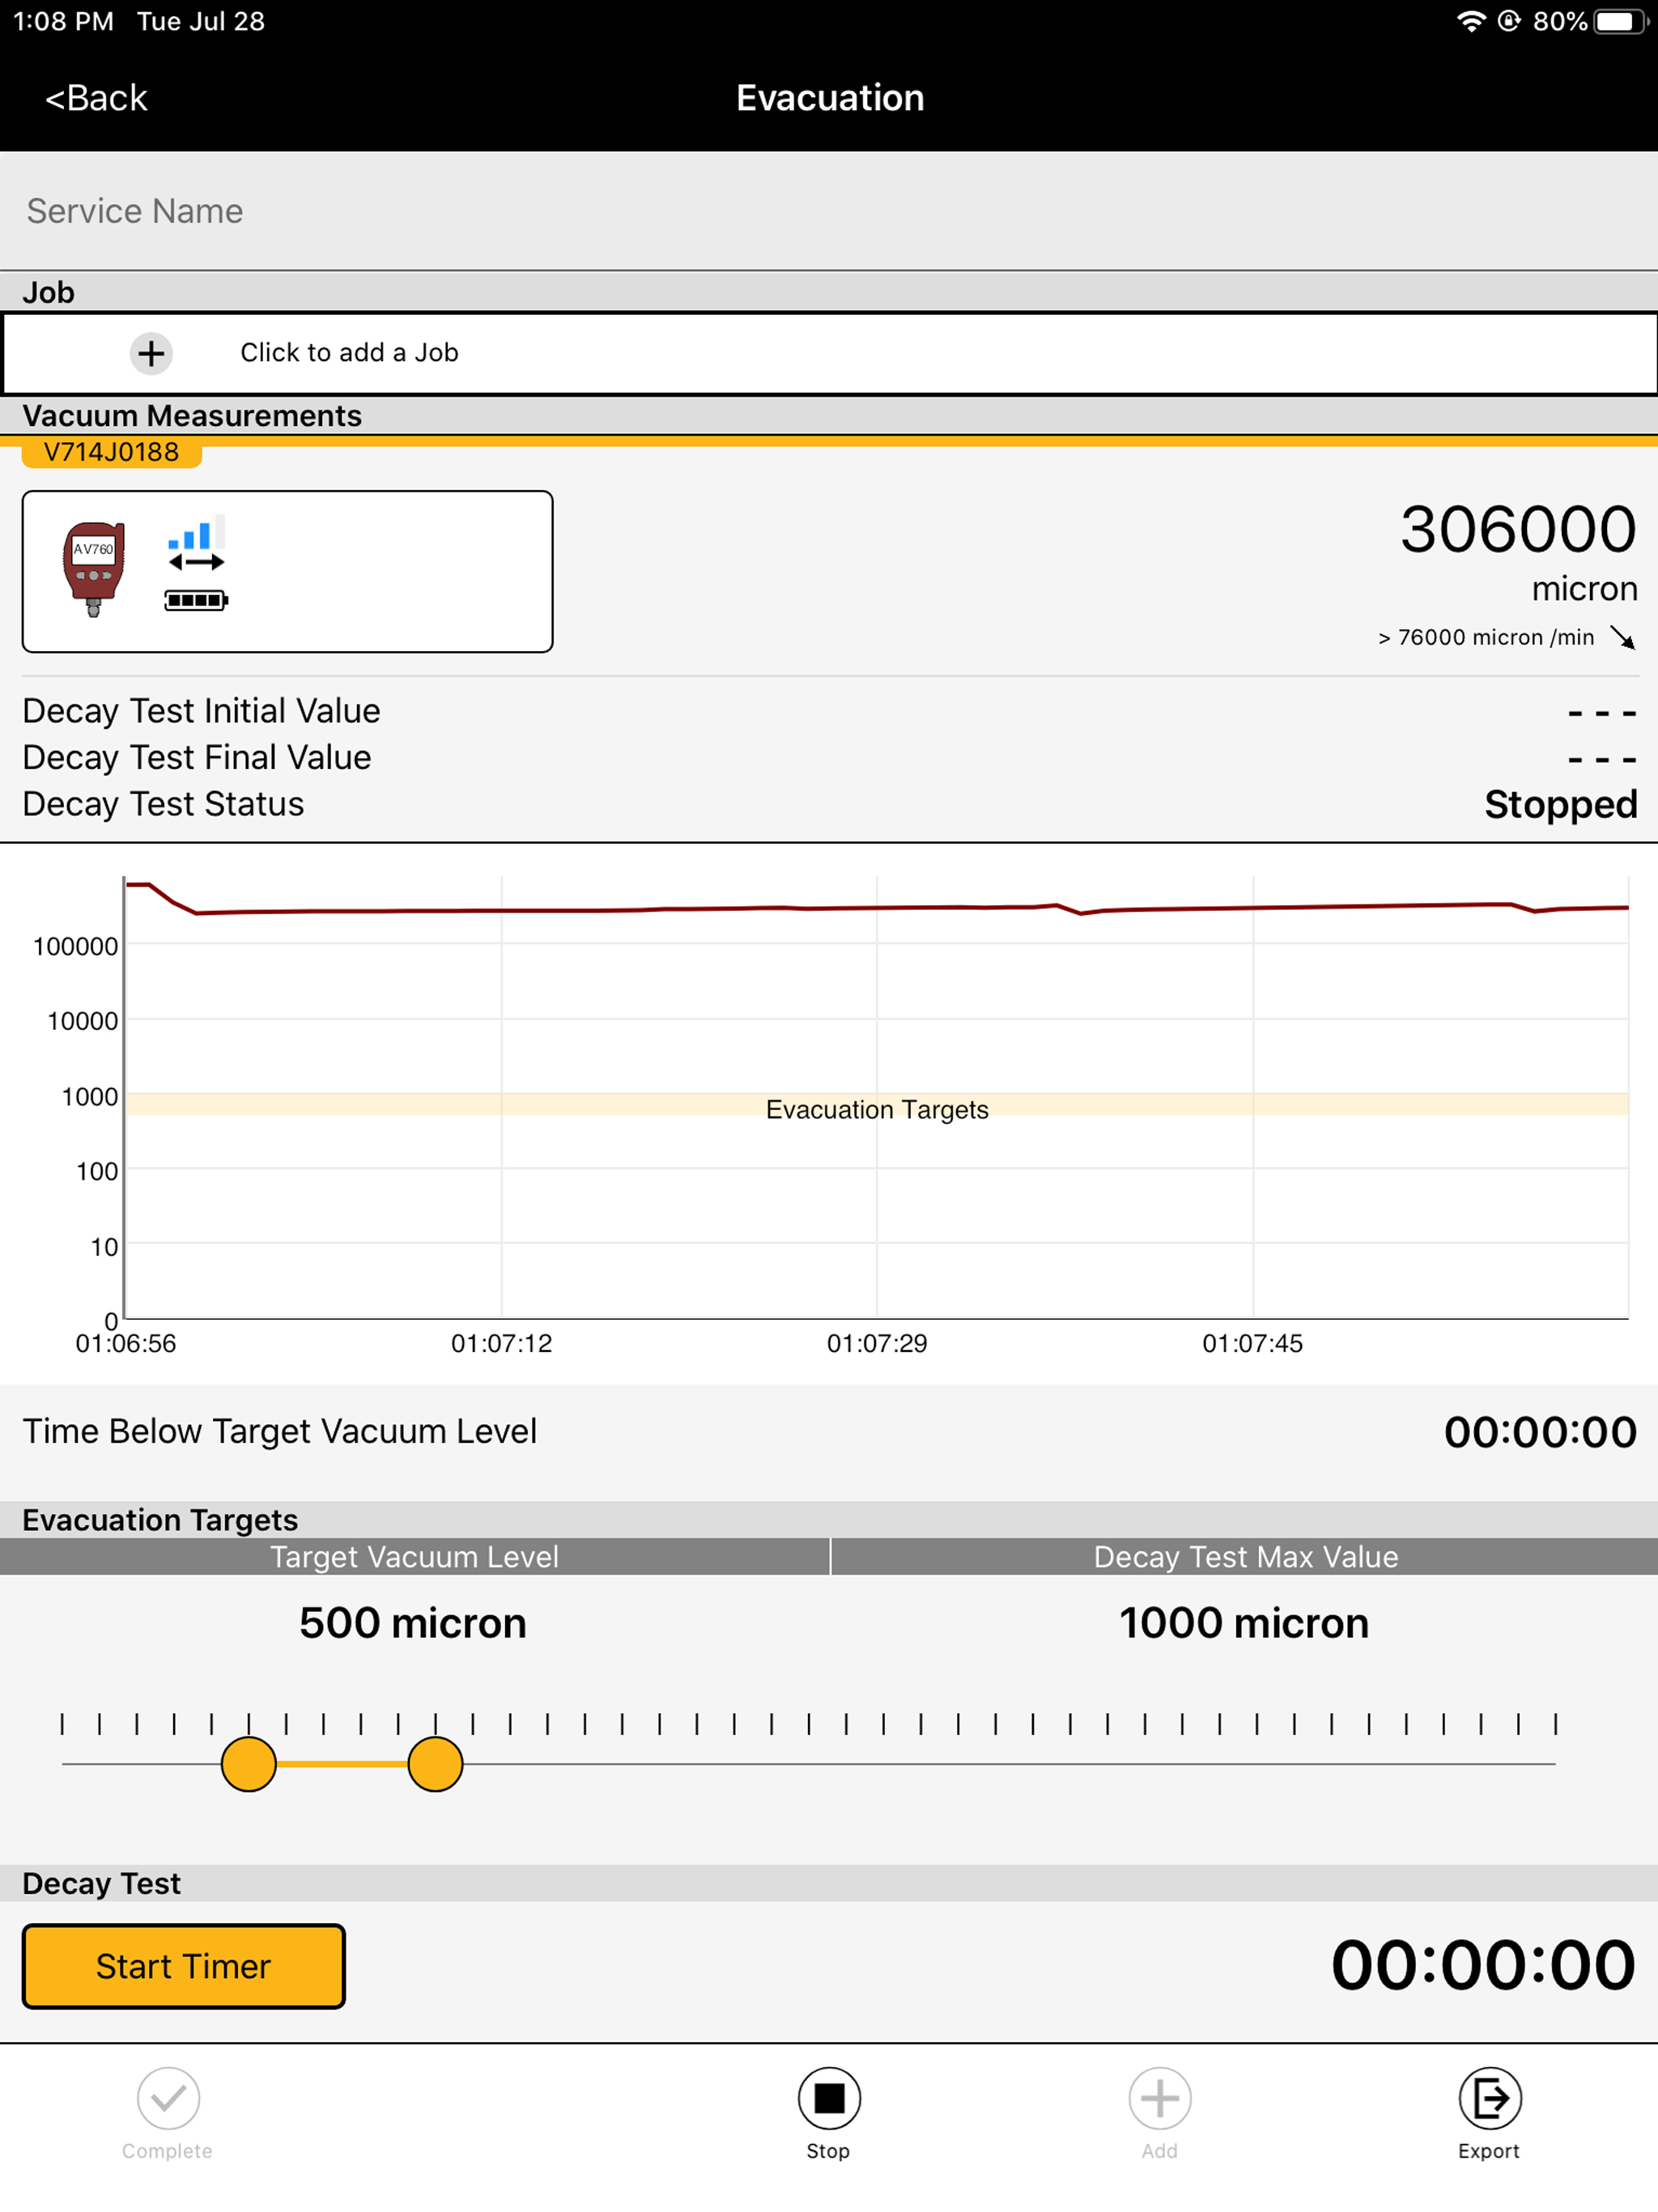Tap the Complete checkmark icon
Image resolution: width=1658 pixels, height=2212 pixels.
point(167,2099)
